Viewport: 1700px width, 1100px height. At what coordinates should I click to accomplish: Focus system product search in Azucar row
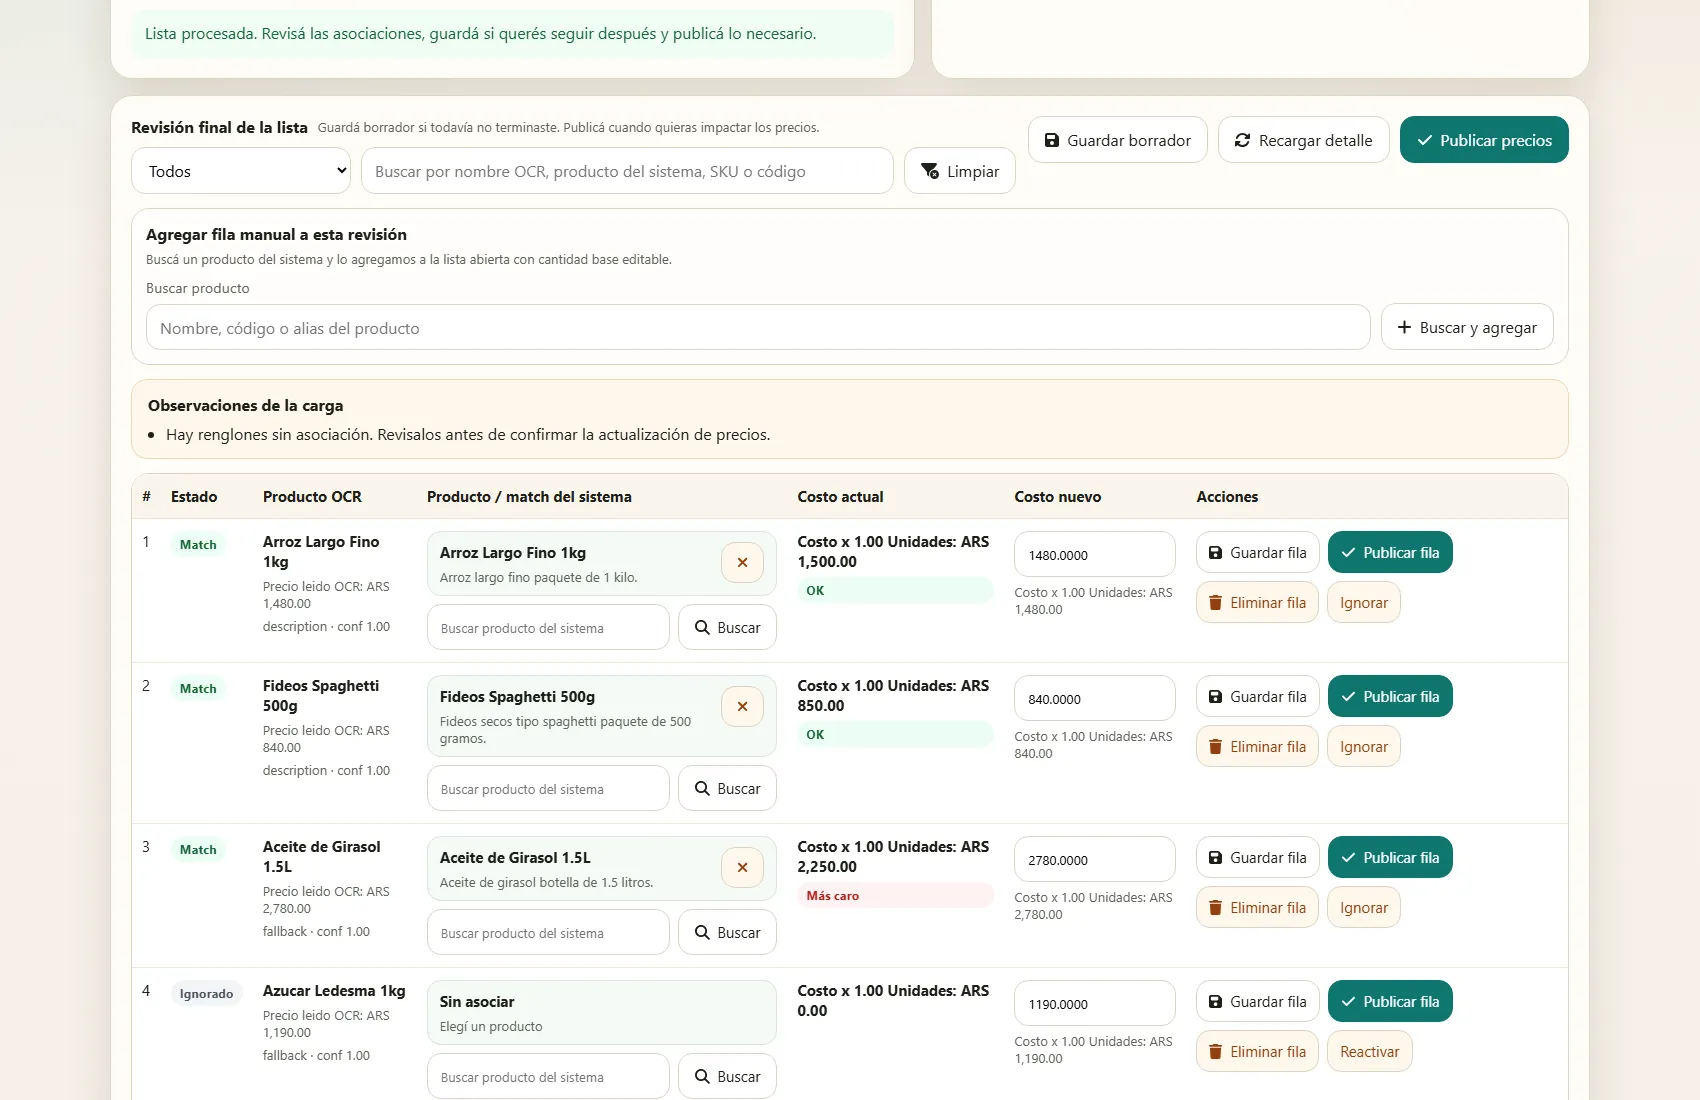tap(548, 1077)
